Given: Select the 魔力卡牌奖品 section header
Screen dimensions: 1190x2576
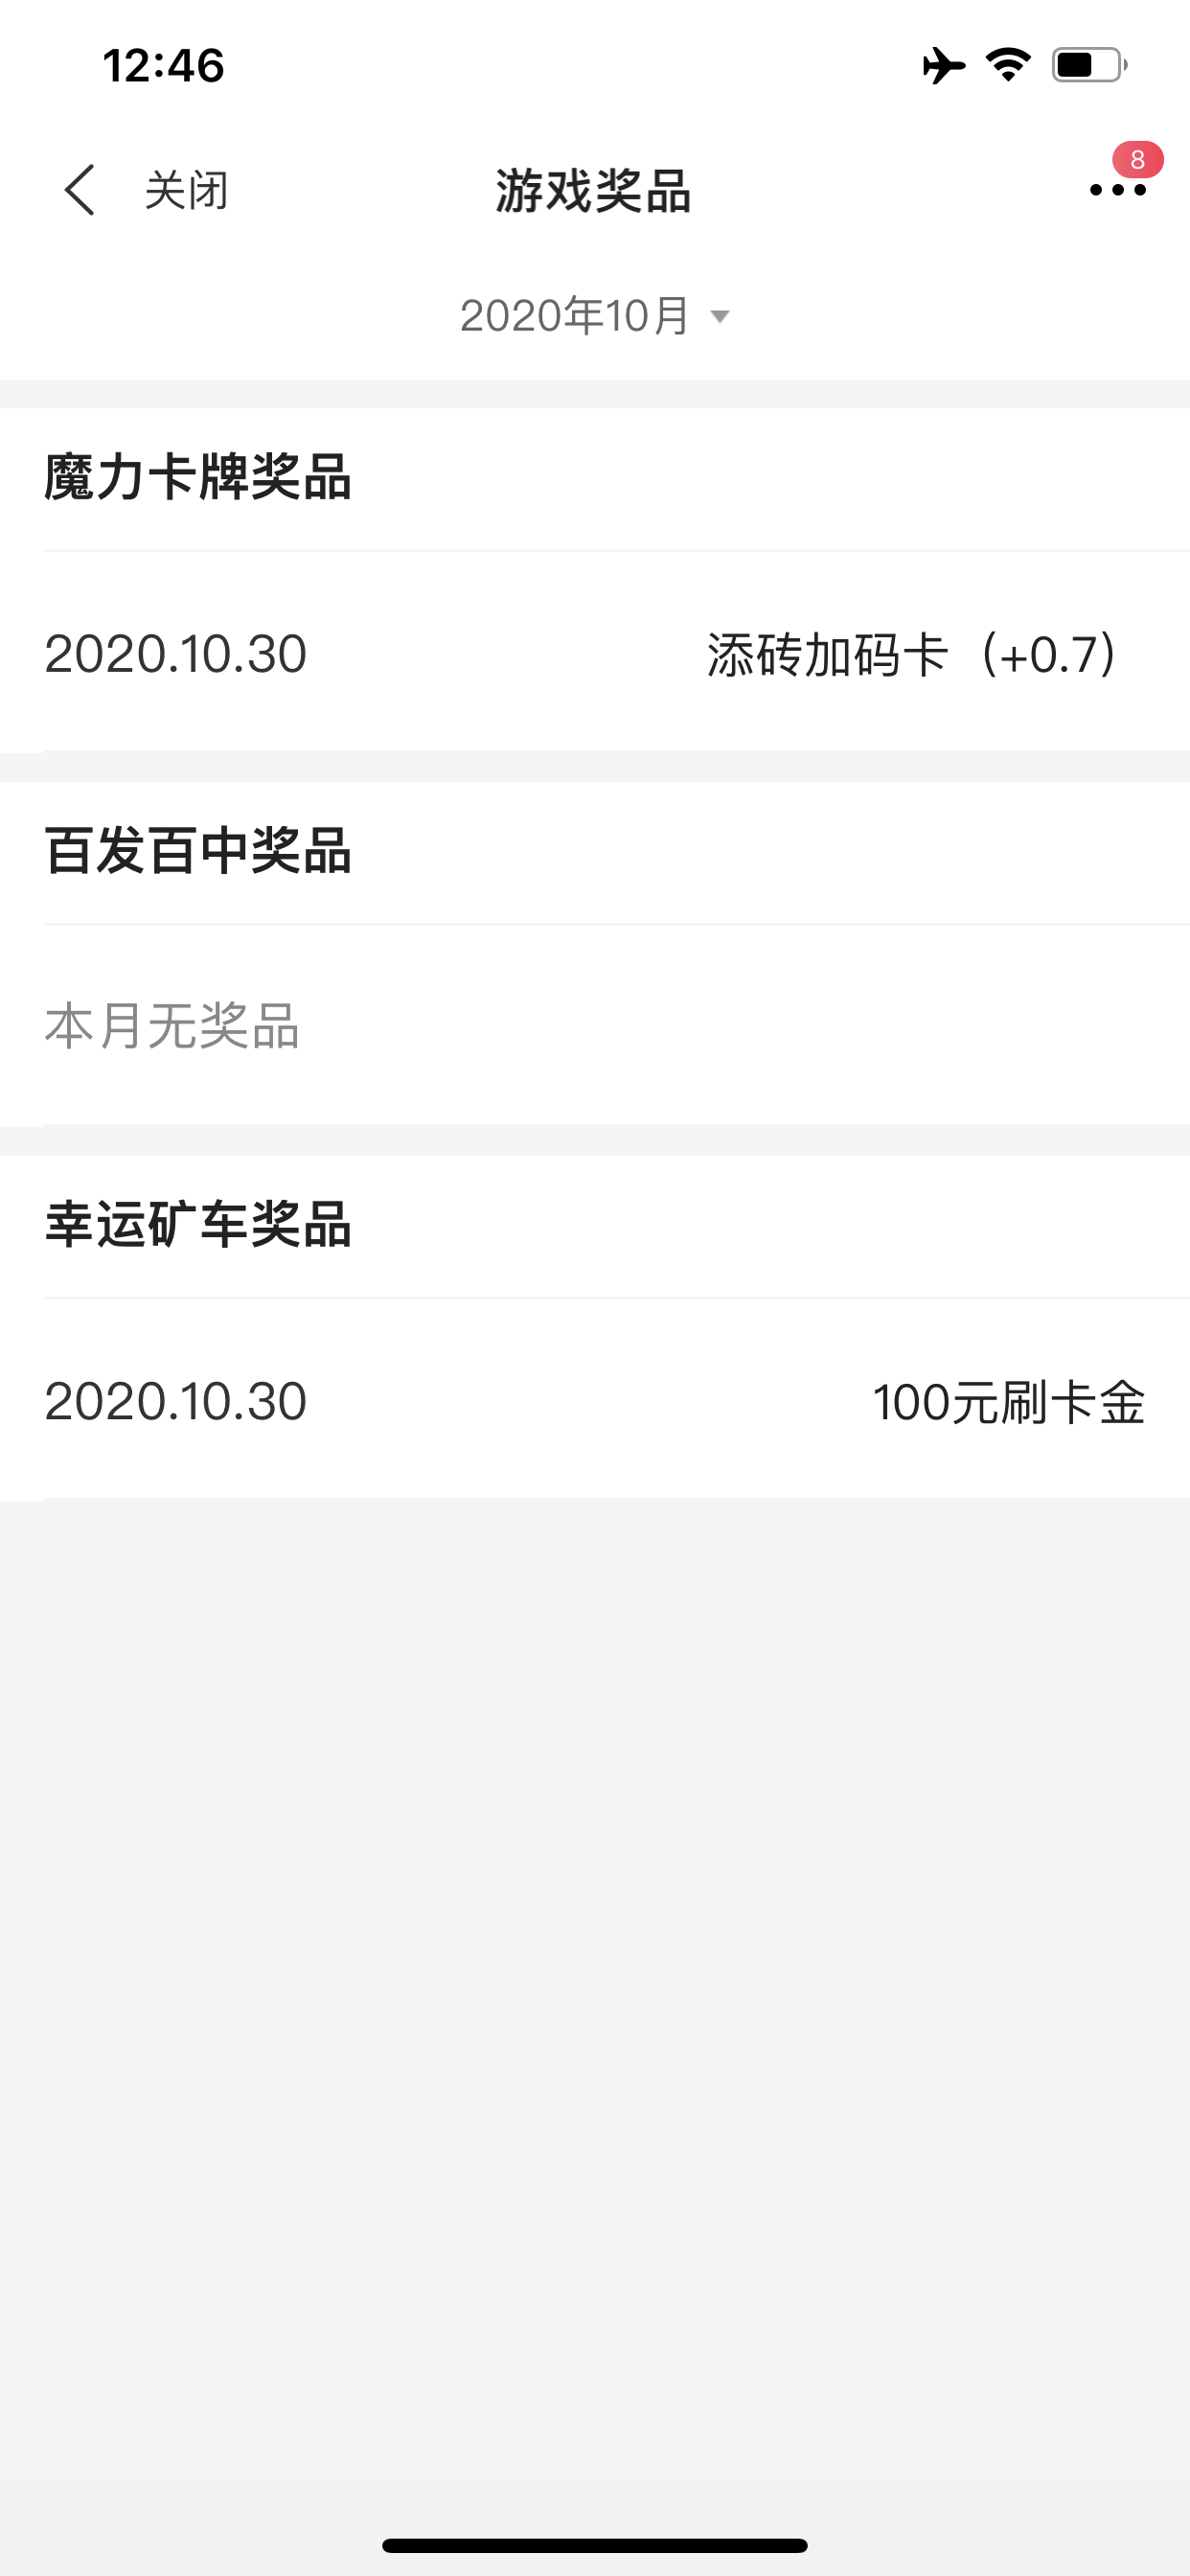Looking at the screenshot, I should (198, 477).
